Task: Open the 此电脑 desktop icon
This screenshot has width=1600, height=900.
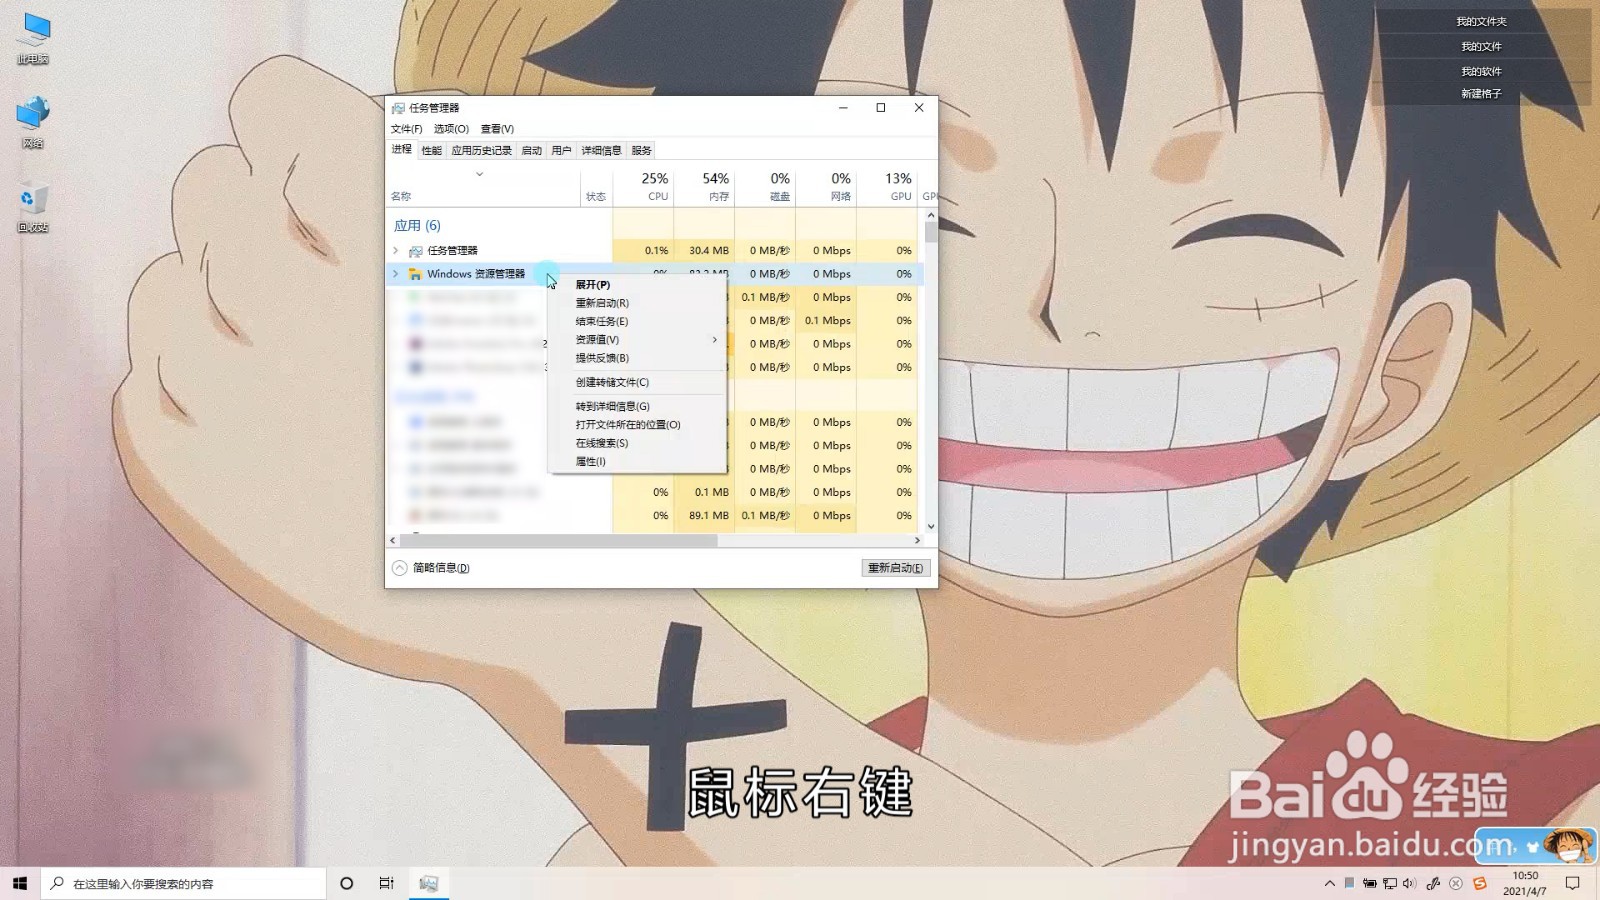Action: pos(33,39)
